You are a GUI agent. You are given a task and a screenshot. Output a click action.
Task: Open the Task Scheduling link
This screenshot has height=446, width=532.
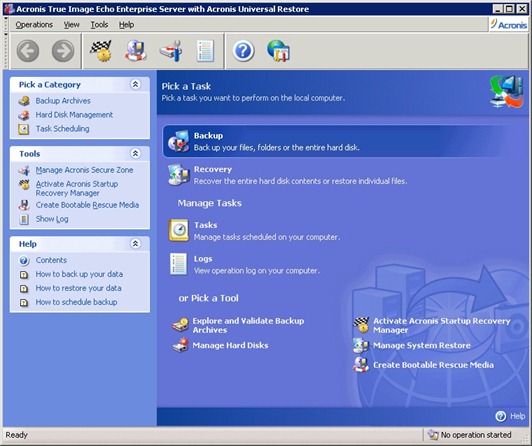(x=62, y=129)
